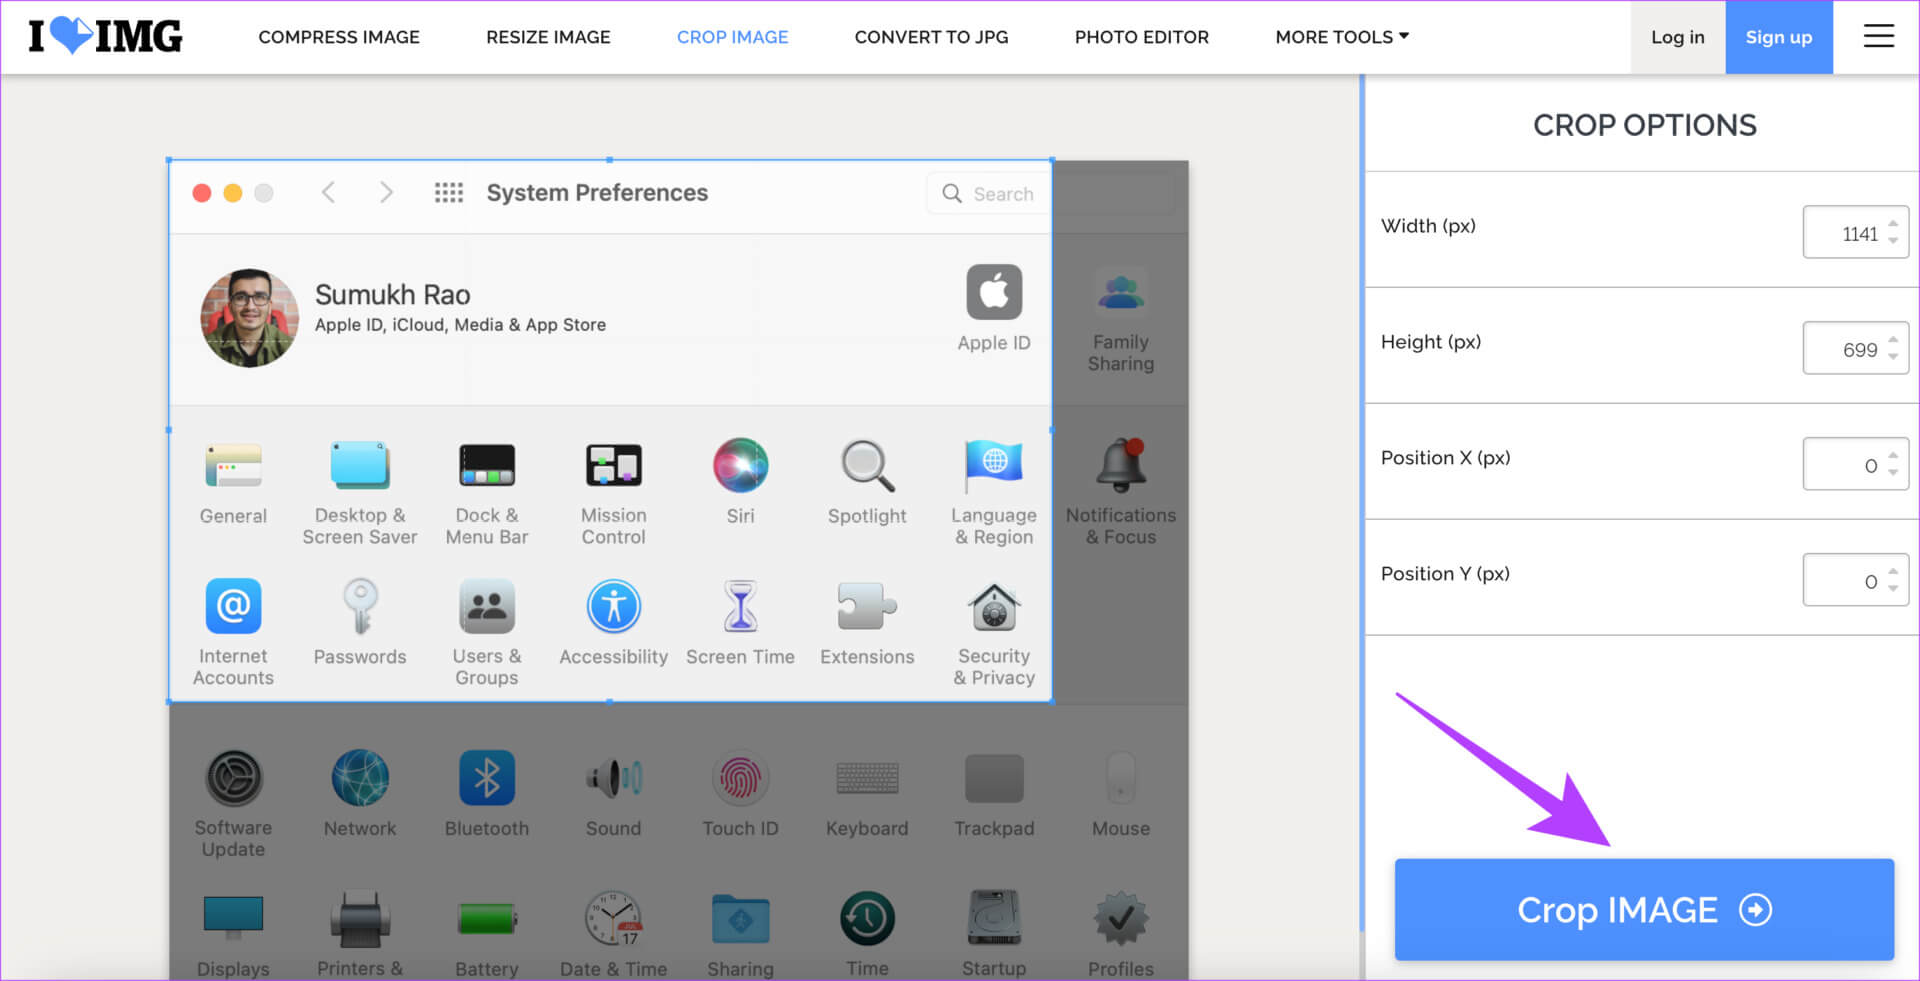
Task: Click the back chevron in System Preferences
Action: 327,193
